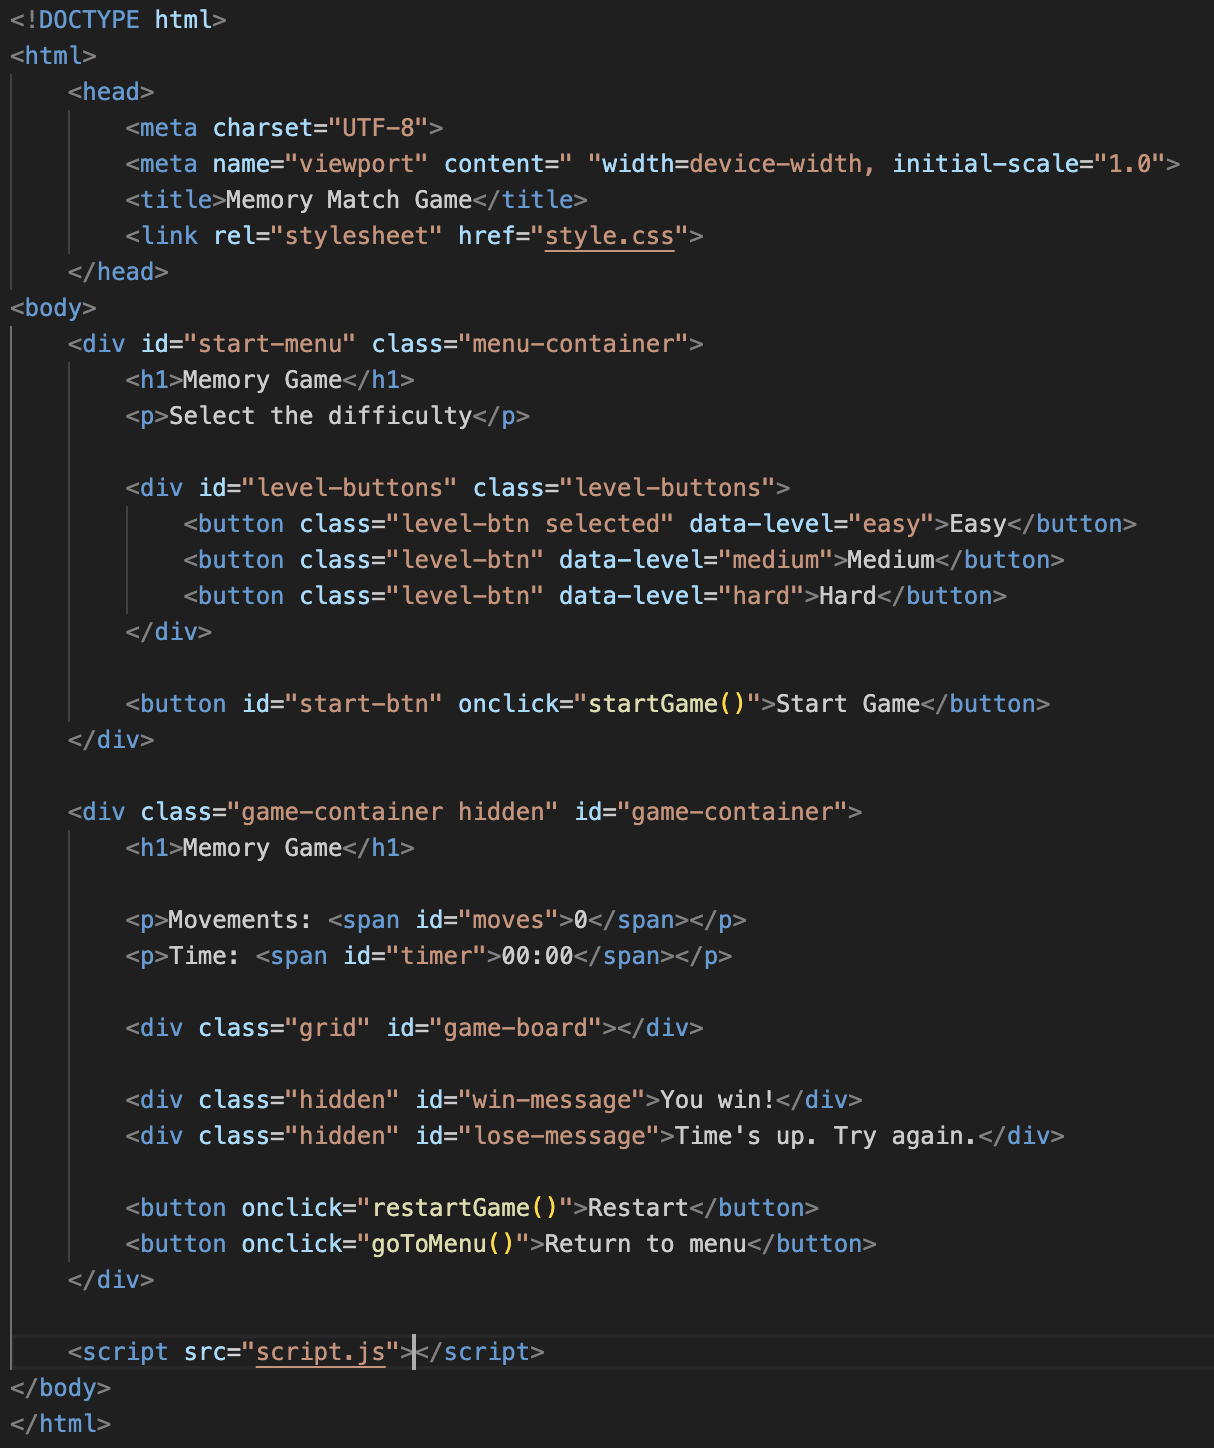The image size is (1214, 1448).
Task: Open the style.css link in href
Action: pos(609,236)
